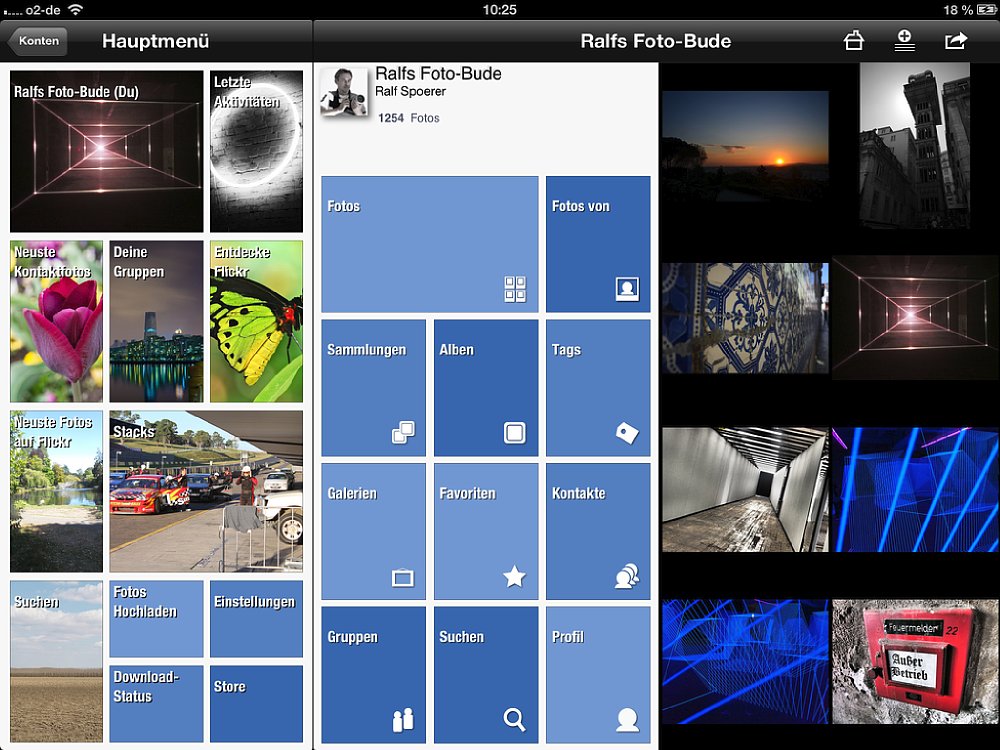The image size is (1000, 750).
Task: Tap the add-to-list plus icon
Action: [x=904, y=41]
